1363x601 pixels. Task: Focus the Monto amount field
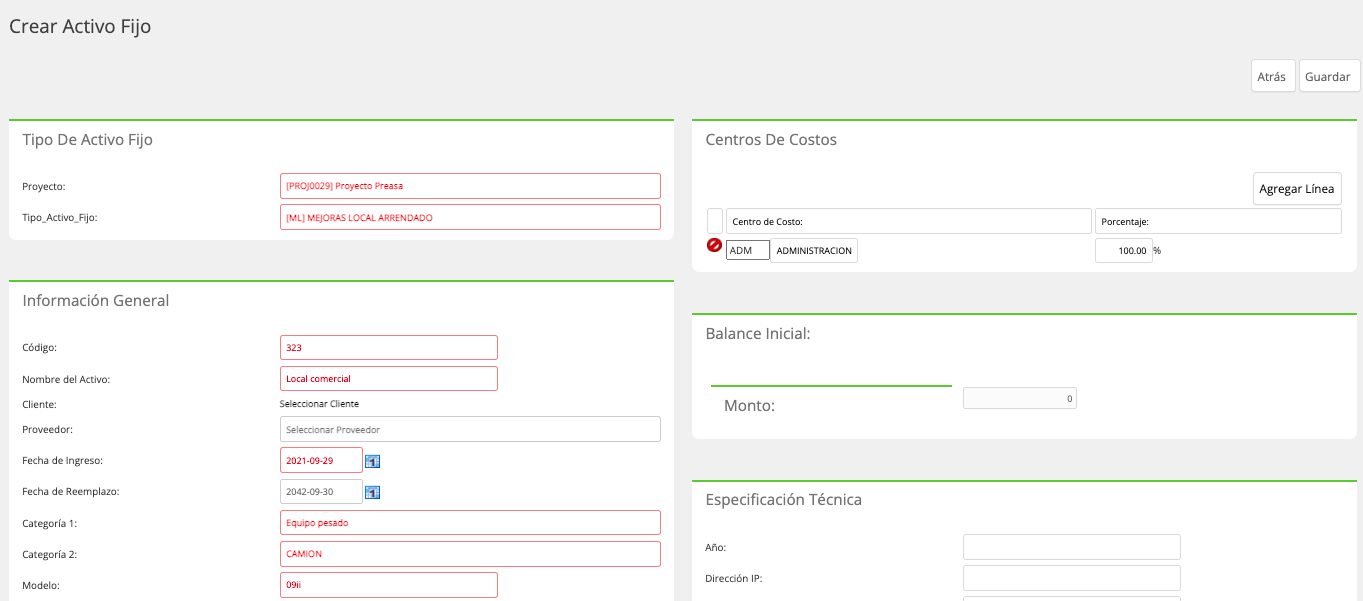(x=1020, y=398)
